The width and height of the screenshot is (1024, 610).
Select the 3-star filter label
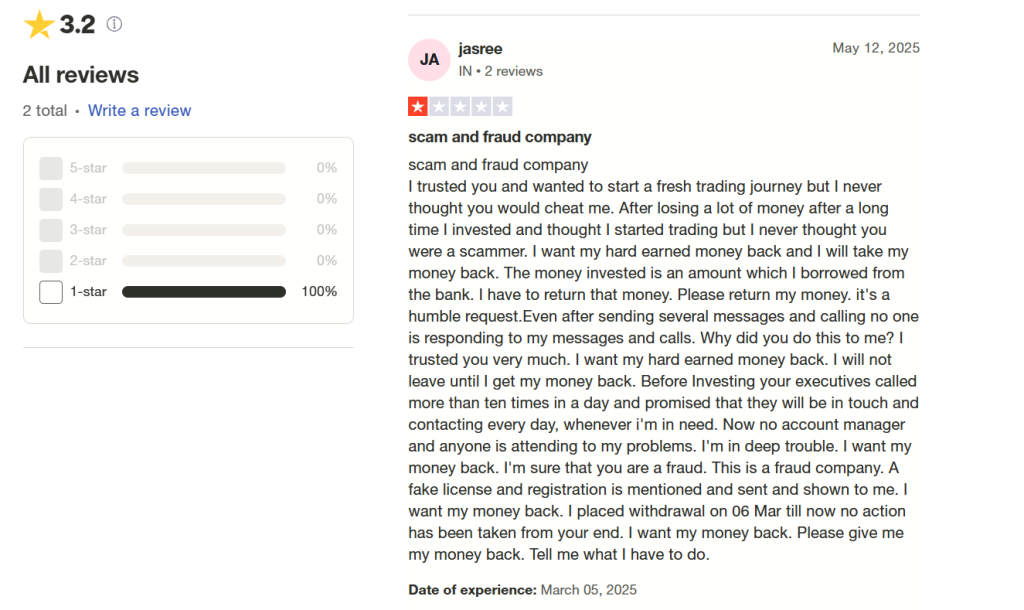tap(88, 230)
